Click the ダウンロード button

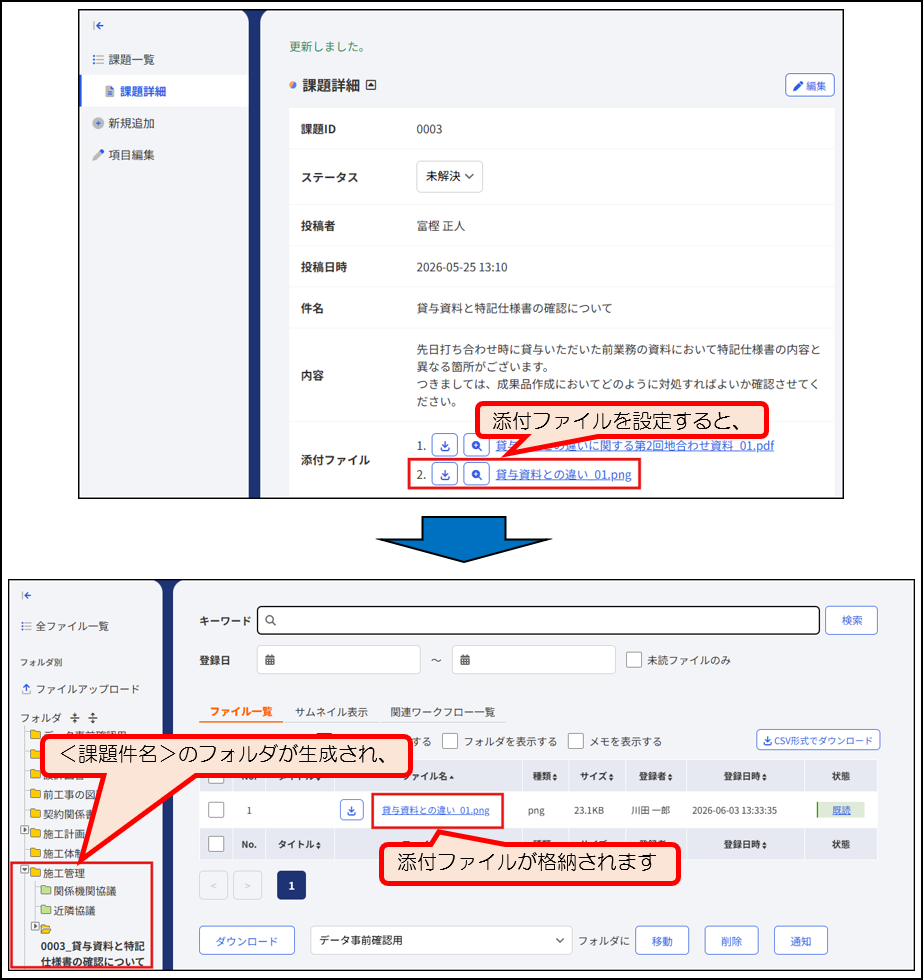247,941
